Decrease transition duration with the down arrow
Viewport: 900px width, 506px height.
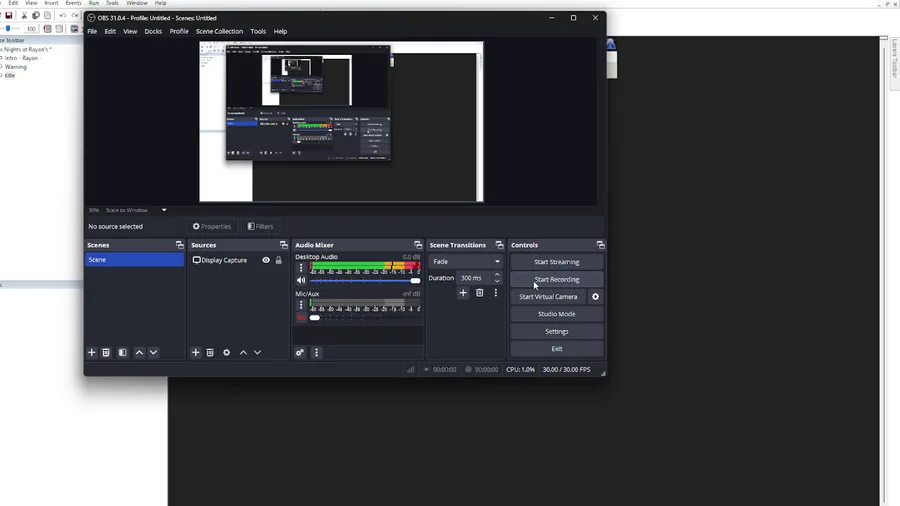[x=497, y=281]
